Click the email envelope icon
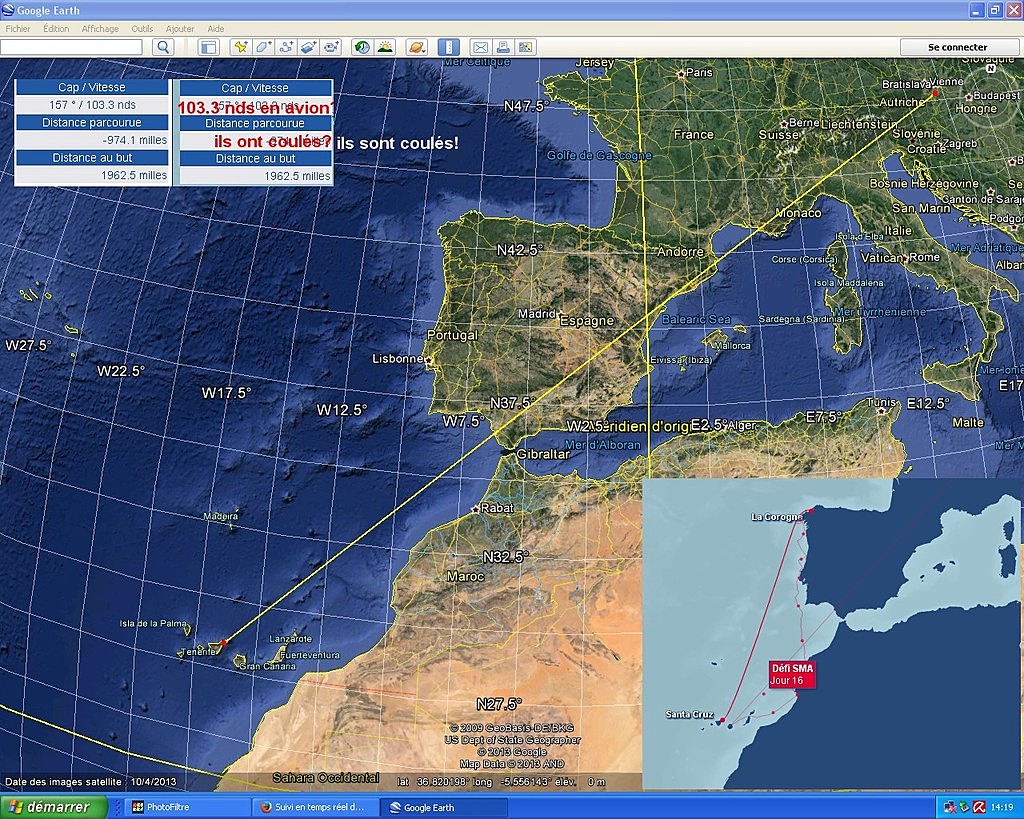The height and width of the screenshot is (819, 1024). 480,47
